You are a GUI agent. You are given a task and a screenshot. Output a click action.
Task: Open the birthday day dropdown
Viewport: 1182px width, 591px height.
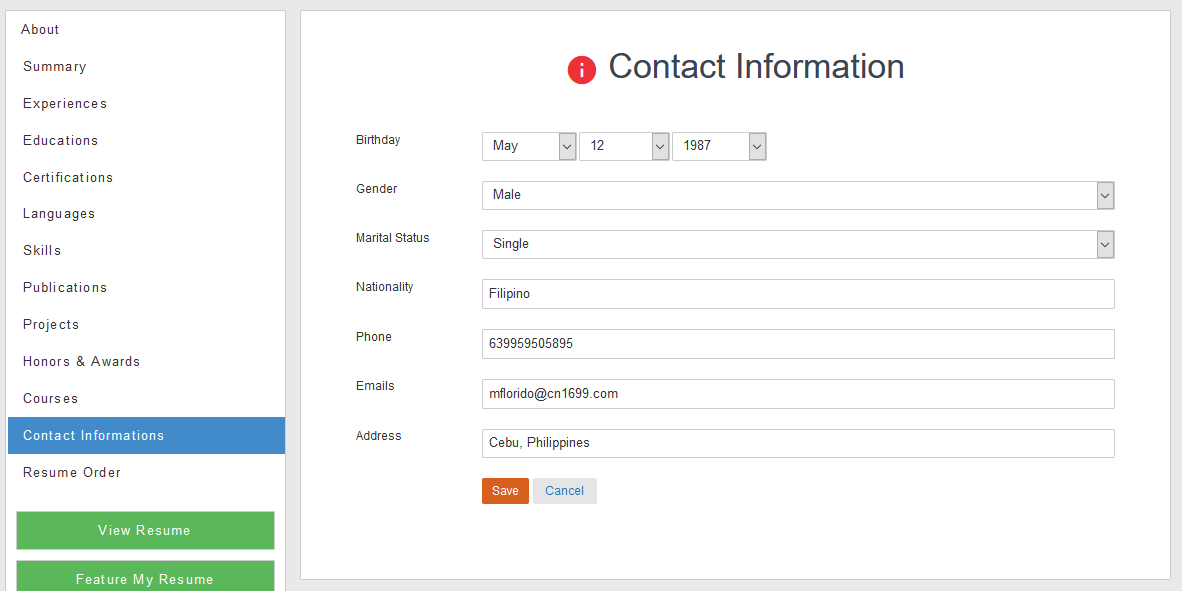(x=624, y=146)
